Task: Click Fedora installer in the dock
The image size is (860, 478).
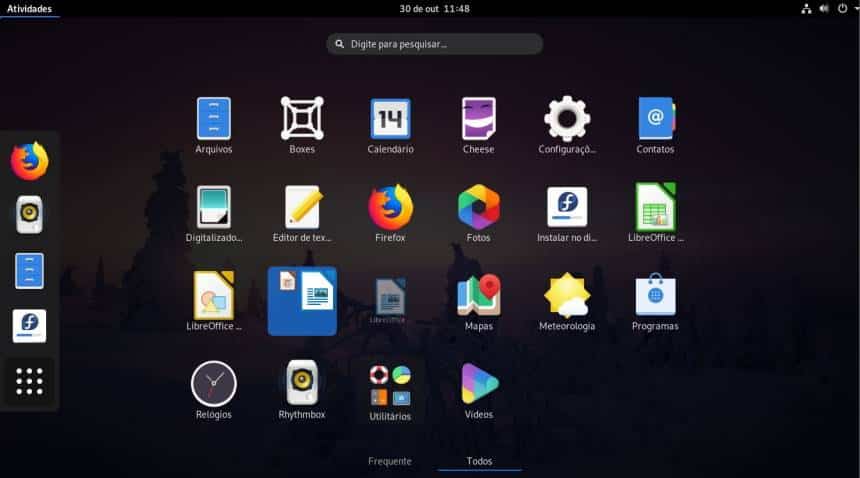Action: point(30,326)
